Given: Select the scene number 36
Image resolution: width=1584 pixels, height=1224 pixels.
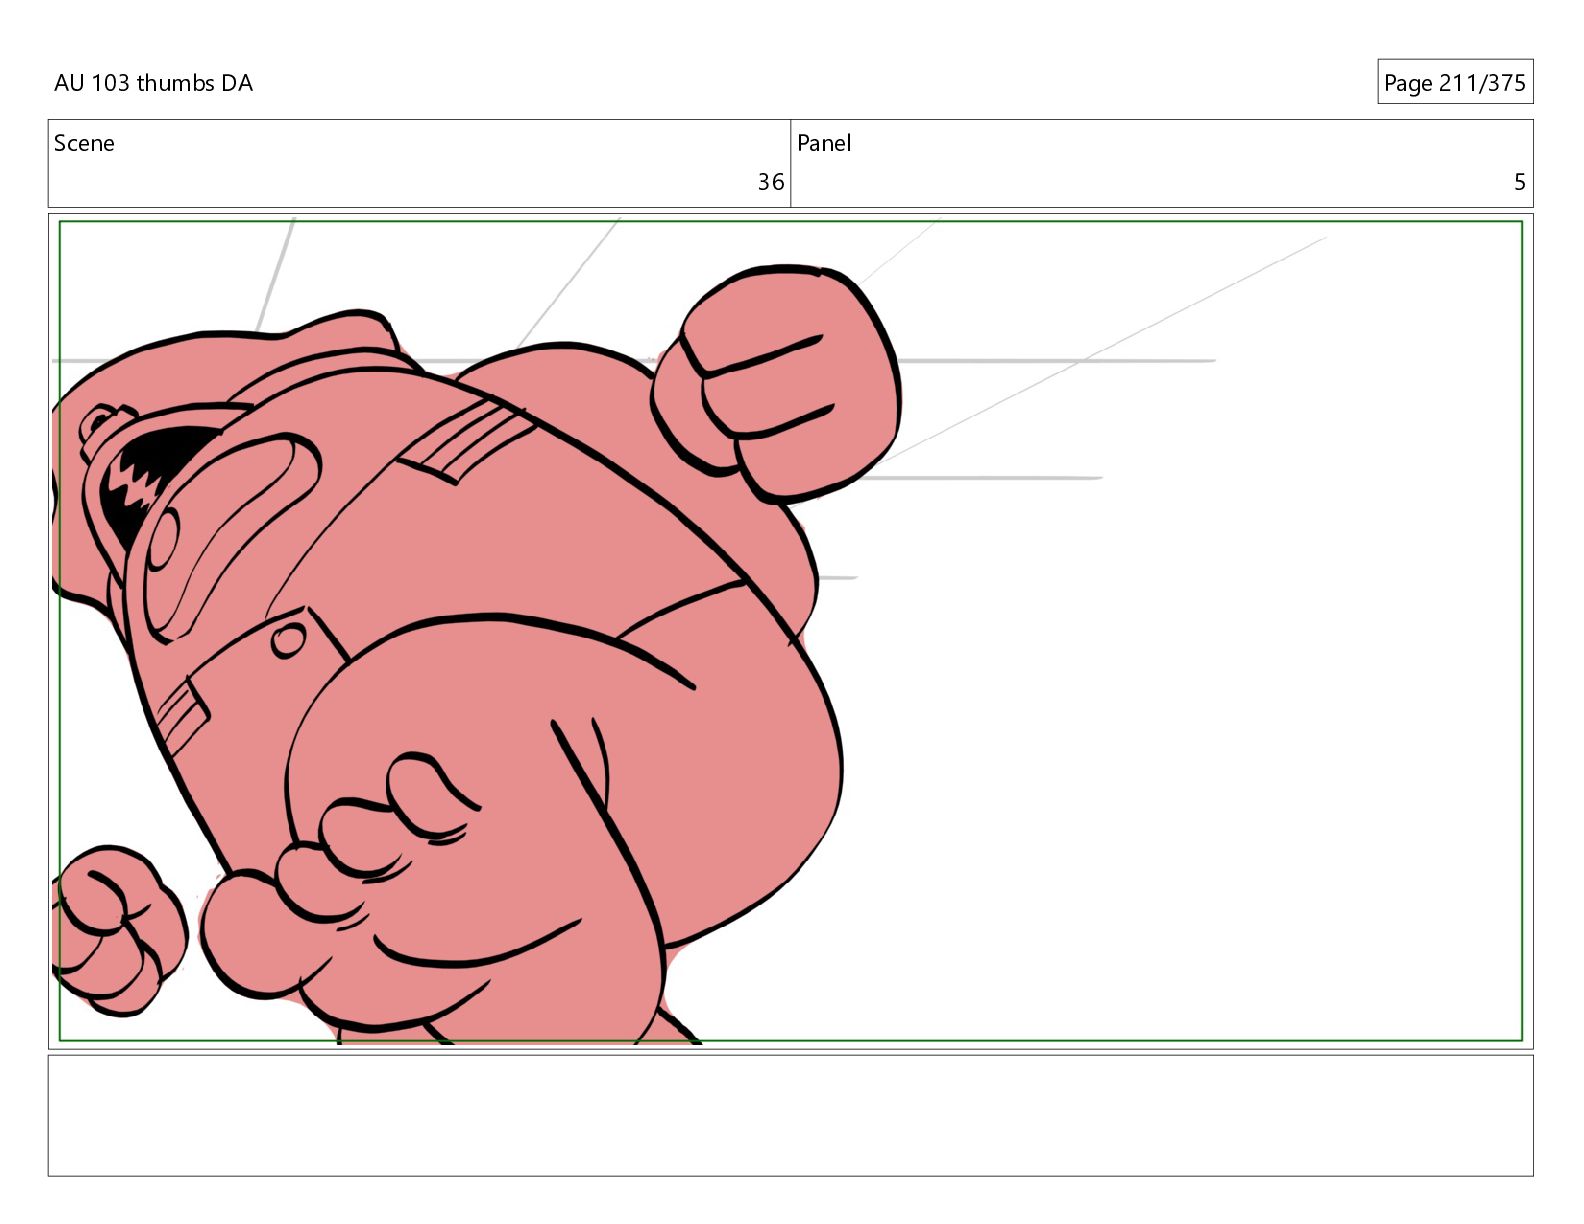Looking at the screenshot, I should 770,182.
